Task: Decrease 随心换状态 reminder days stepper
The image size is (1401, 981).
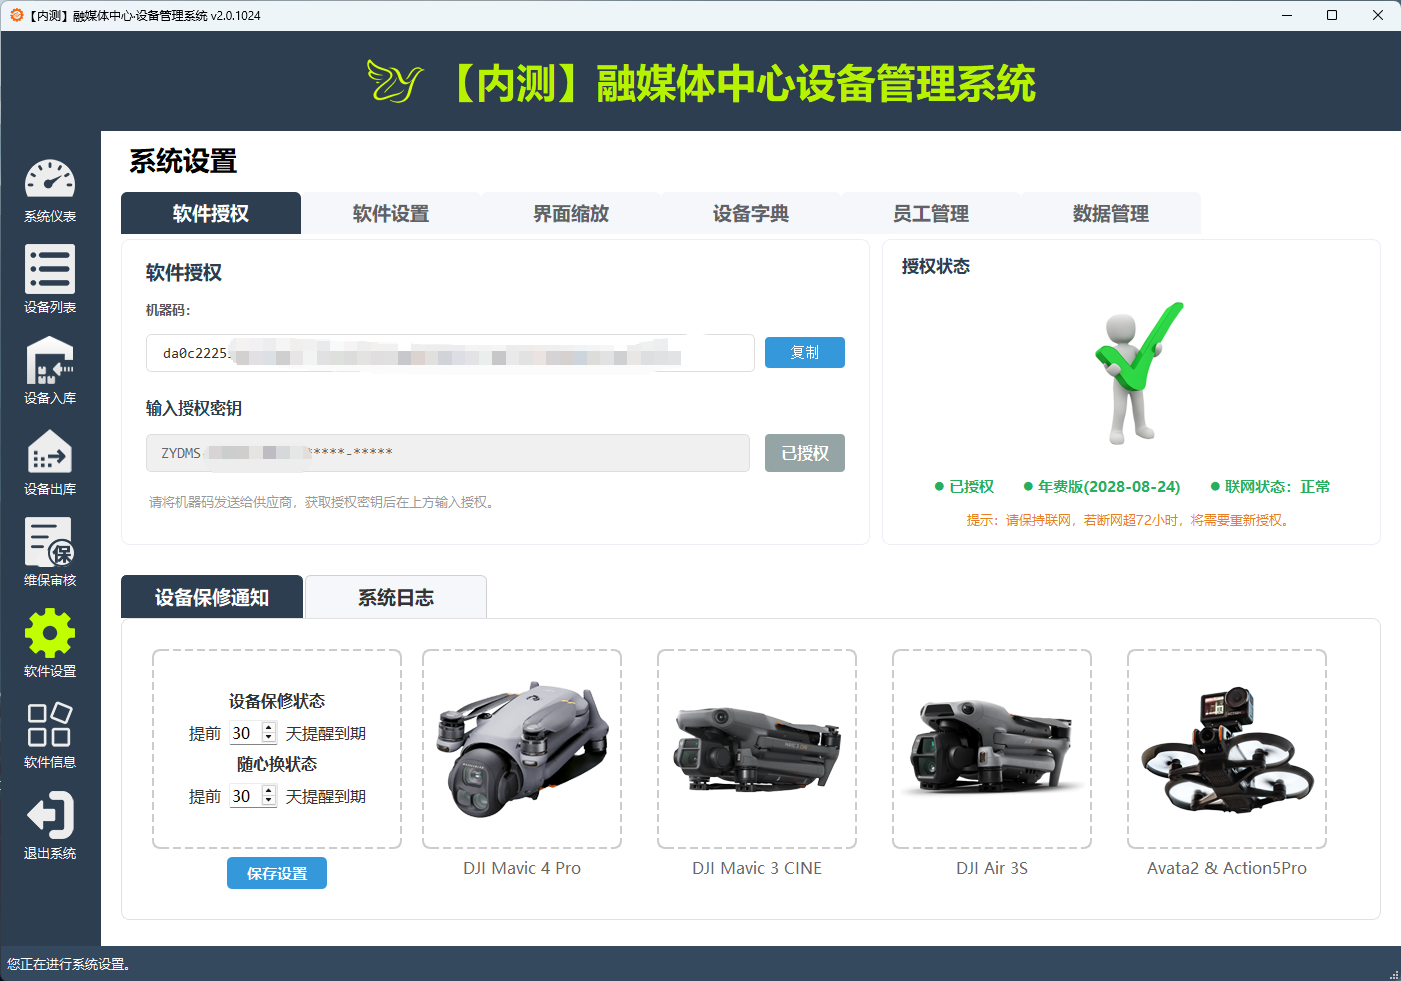Action: coord(269,802)
